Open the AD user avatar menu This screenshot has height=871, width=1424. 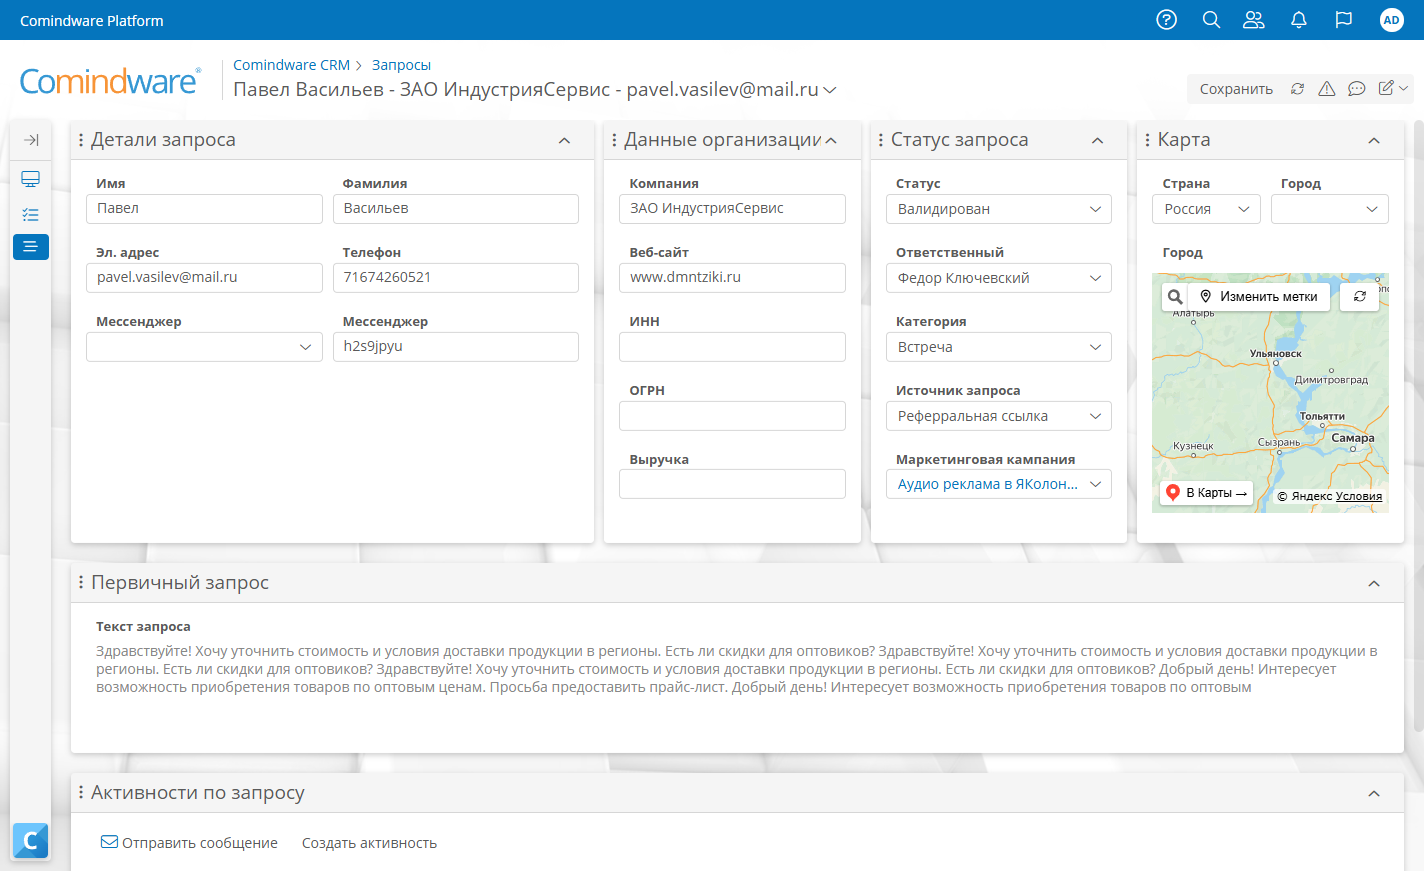(1391, 20)
